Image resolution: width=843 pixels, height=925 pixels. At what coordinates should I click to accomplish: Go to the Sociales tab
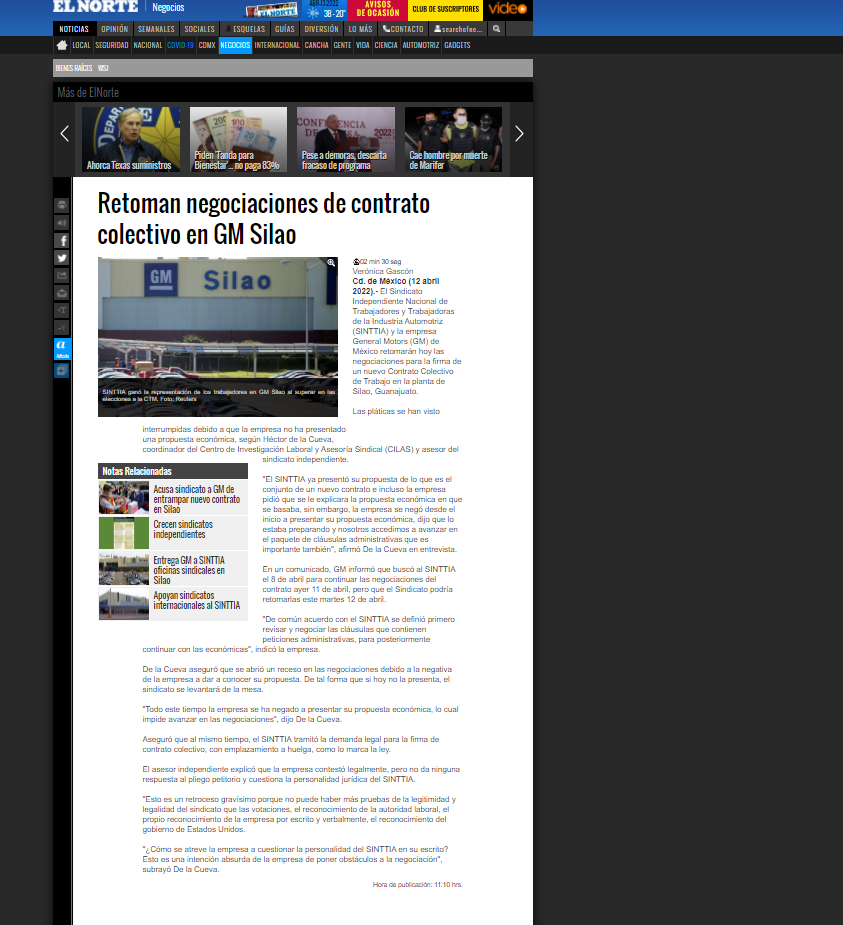(x=199, y=29)
